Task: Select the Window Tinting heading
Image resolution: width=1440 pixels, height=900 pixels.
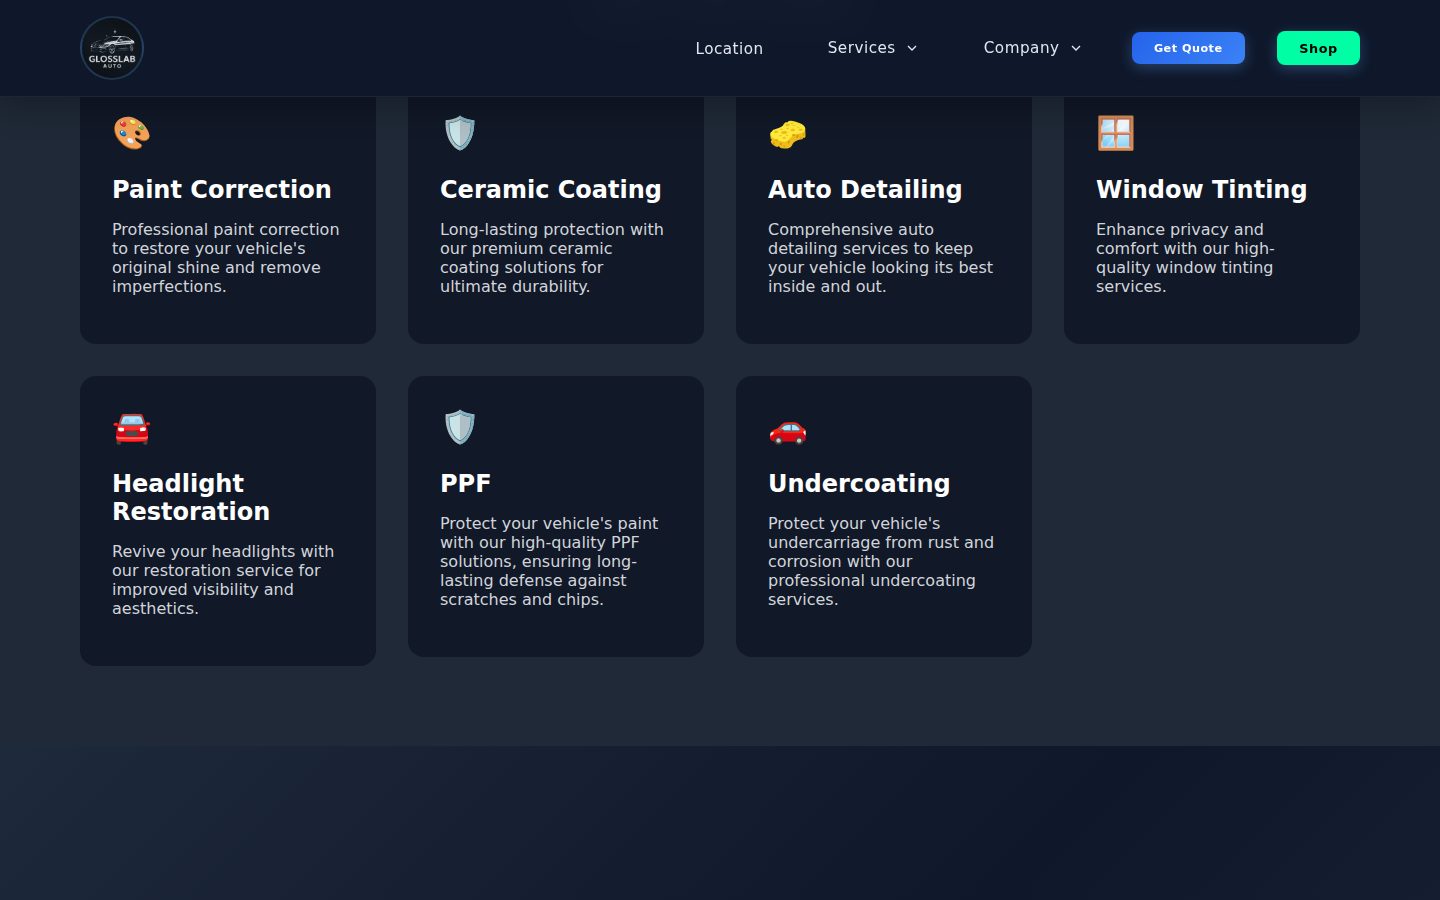Action: 1201,189
